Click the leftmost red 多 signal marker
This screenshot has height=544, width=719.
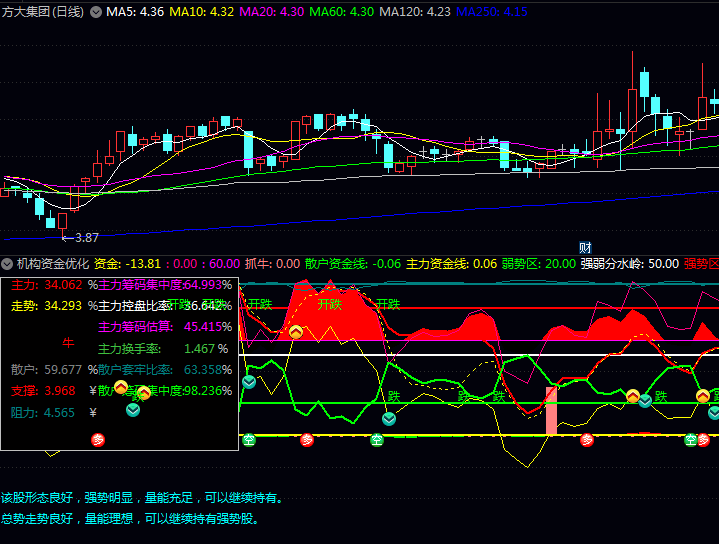tap(98, 439)
